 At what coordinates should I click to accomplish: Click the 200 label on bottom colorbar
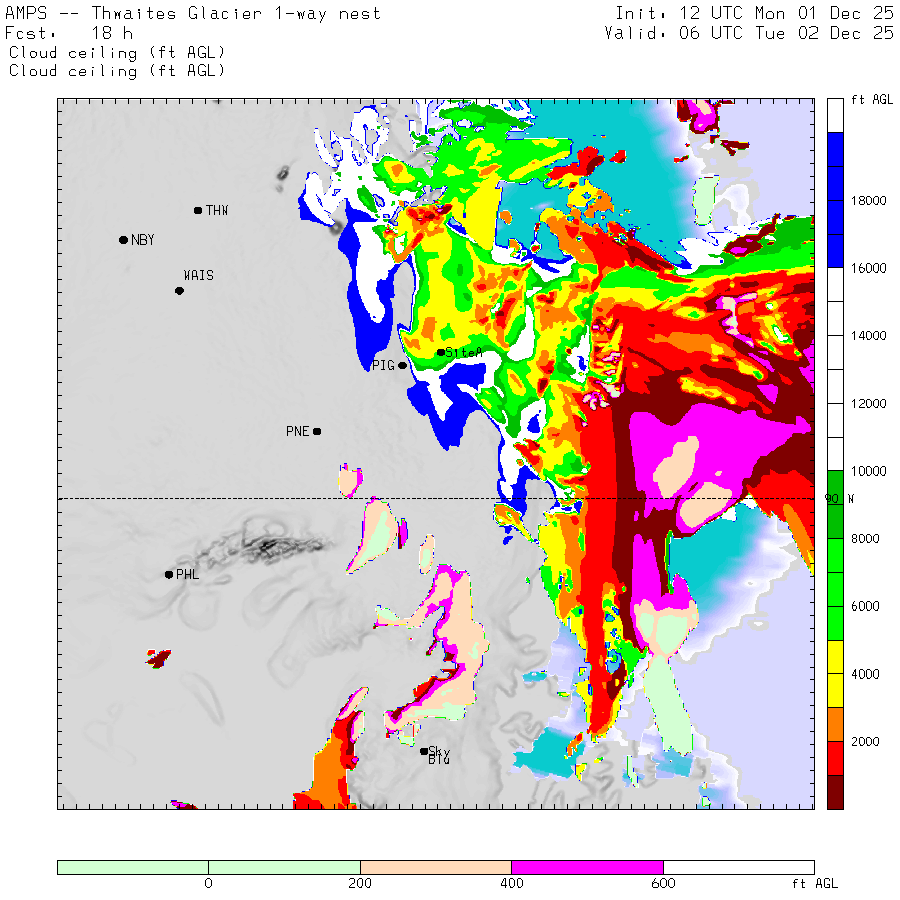pyautogui.click(x=360, y=883)
